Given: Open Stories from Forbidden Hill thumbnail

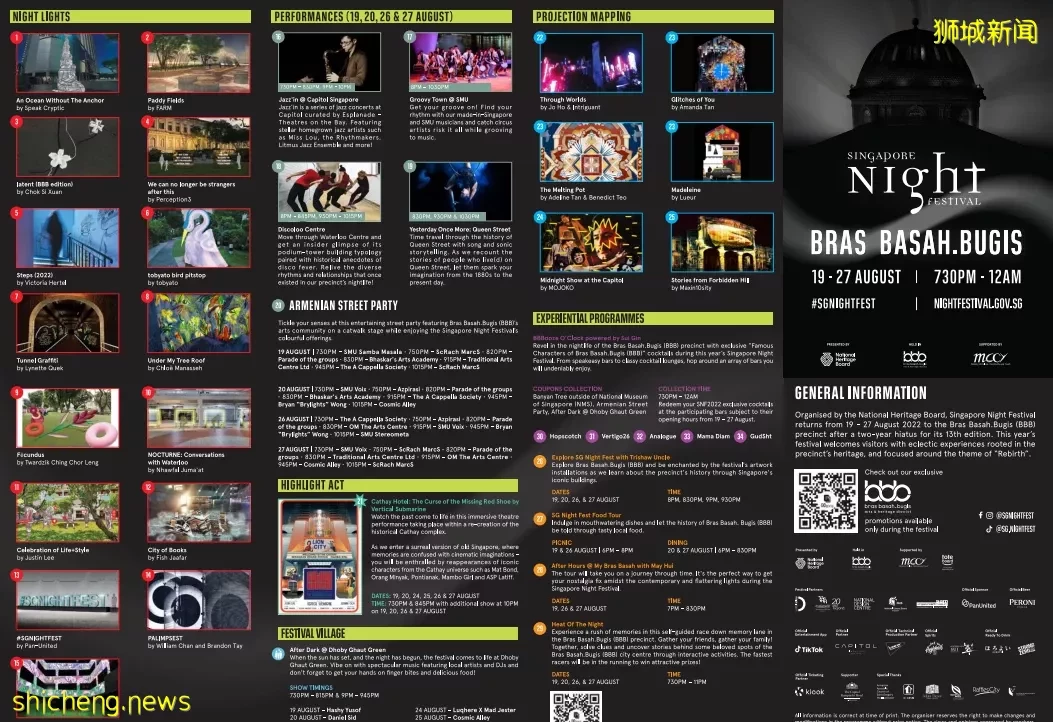Looking at the screenshot, I should (x=722, y=242).
